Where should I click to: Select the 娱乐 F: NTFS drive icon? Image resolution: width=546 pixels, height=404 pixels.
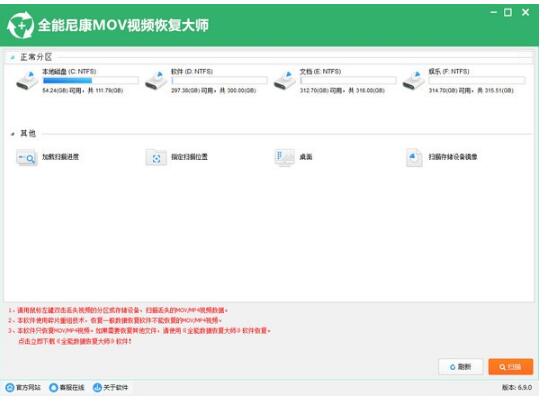pyautogui.click(x=414, y=80)
